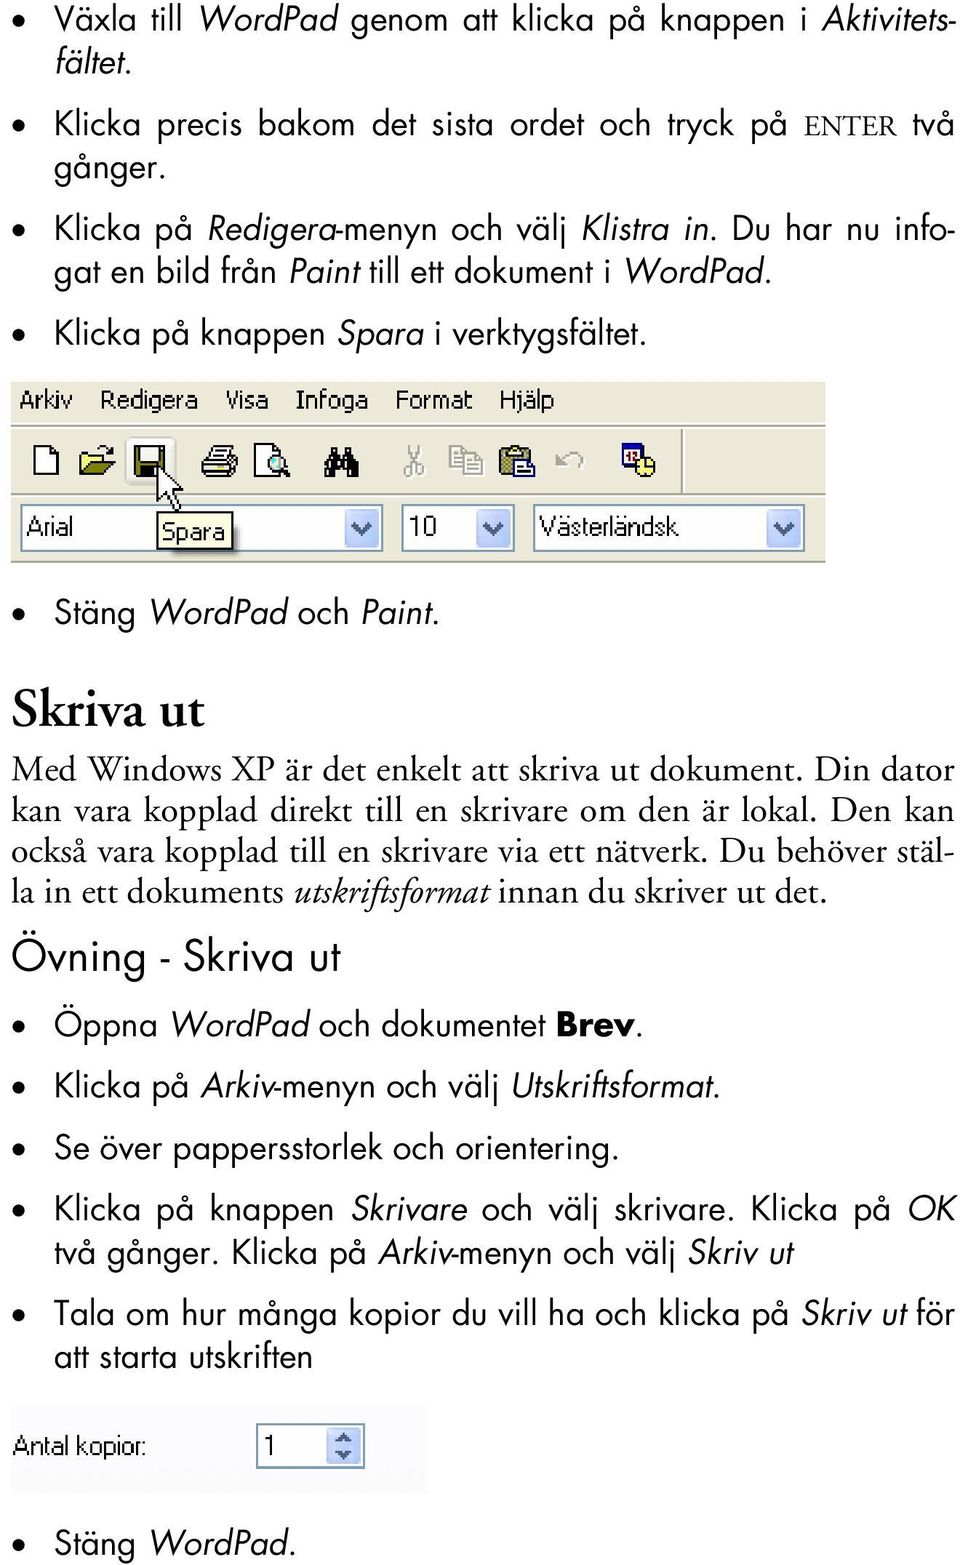The image size is (960, 1565).
Task: Click the Find binoculars icon
Action: [340, 461]
